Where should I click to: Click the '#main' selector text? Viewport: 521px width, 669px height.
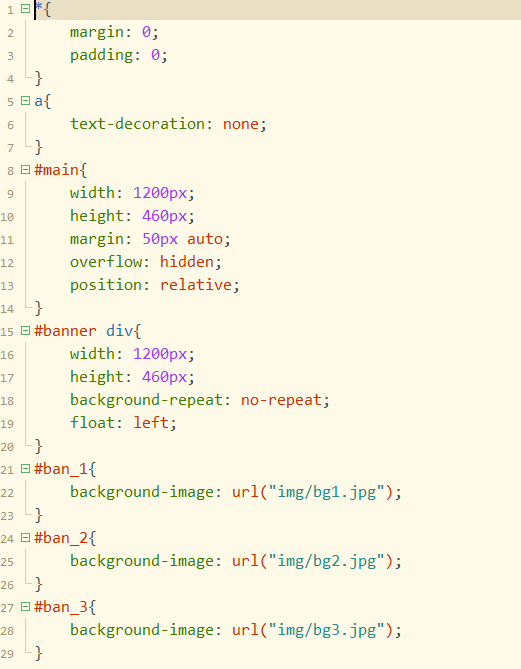tap(56, 170)
